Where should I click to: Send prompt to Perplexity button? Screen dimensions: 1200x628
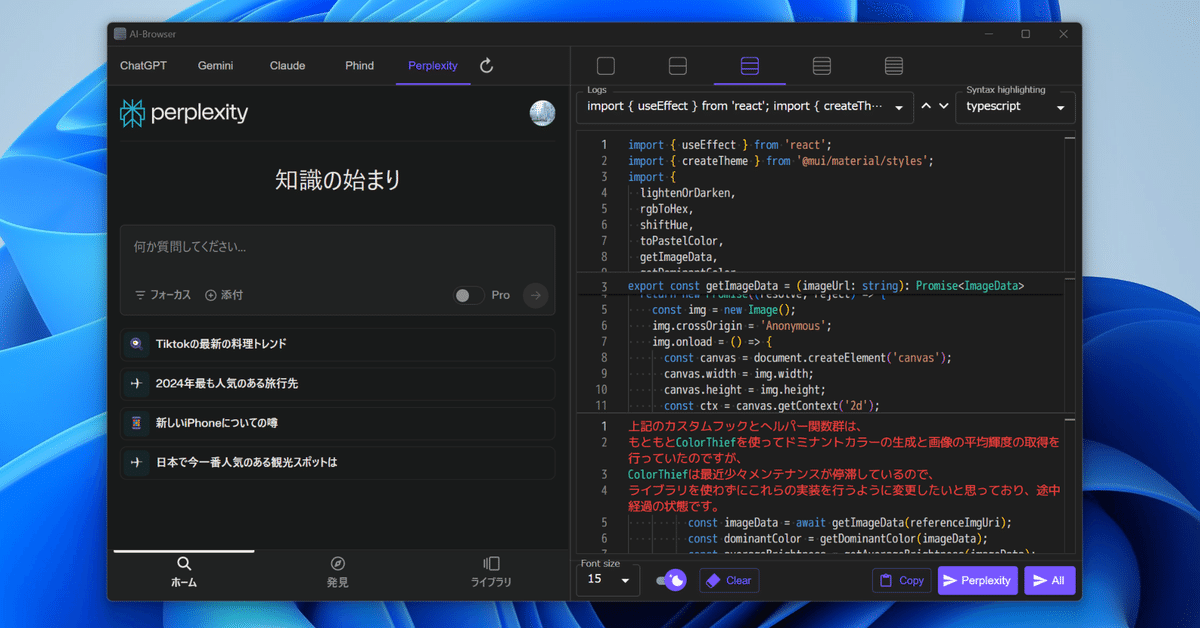point(978,580)
